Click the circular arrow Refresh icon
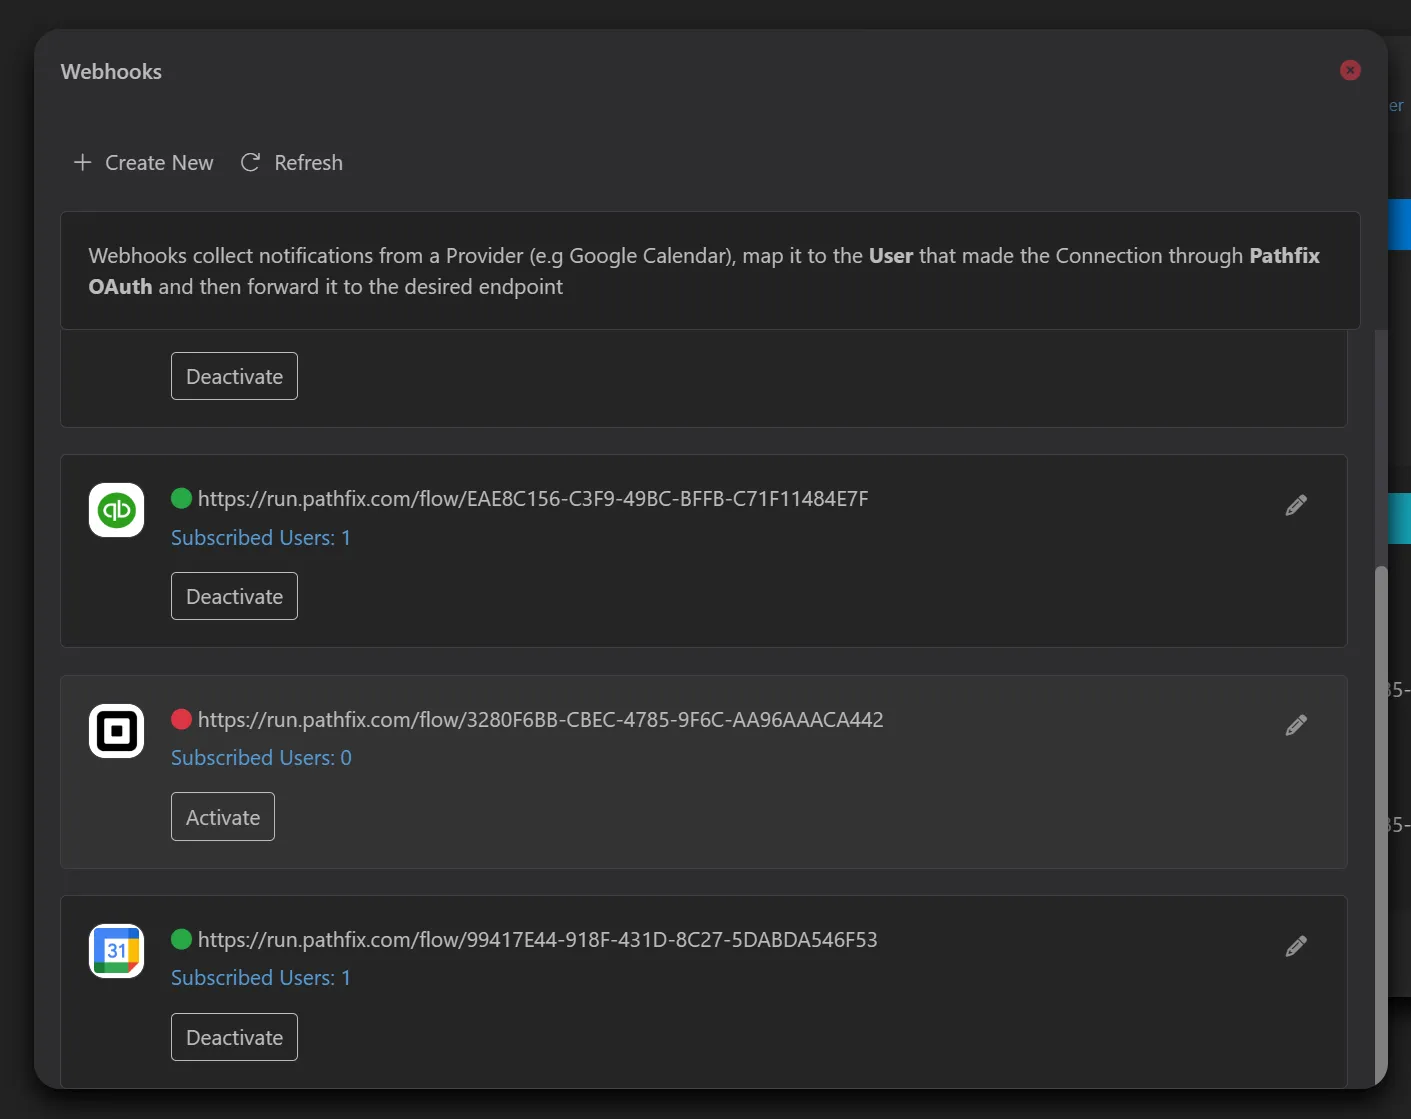Screen dimensions: 1411x1119 tap(250, 162)
